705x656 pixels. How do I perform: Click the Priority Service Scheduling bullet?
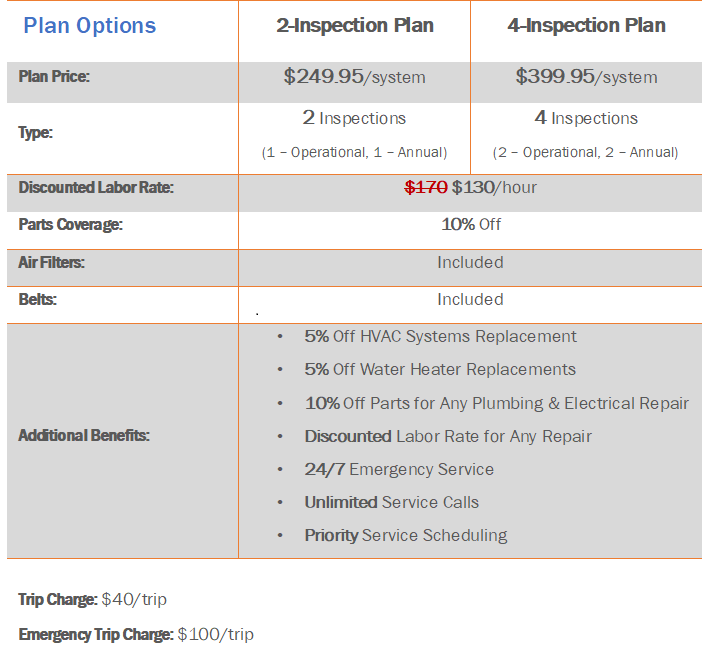406,536
